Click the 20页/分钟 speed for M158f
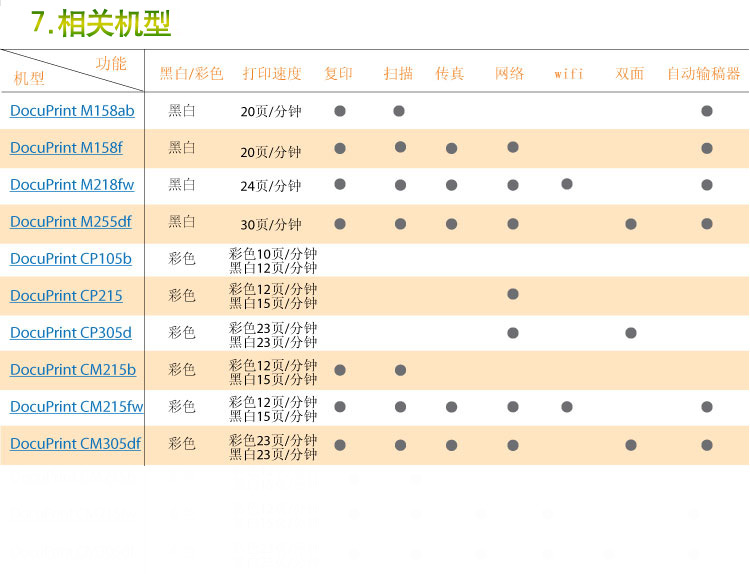Screen dimensions: 750x574 pyautogui.click(x=271, y=152)
